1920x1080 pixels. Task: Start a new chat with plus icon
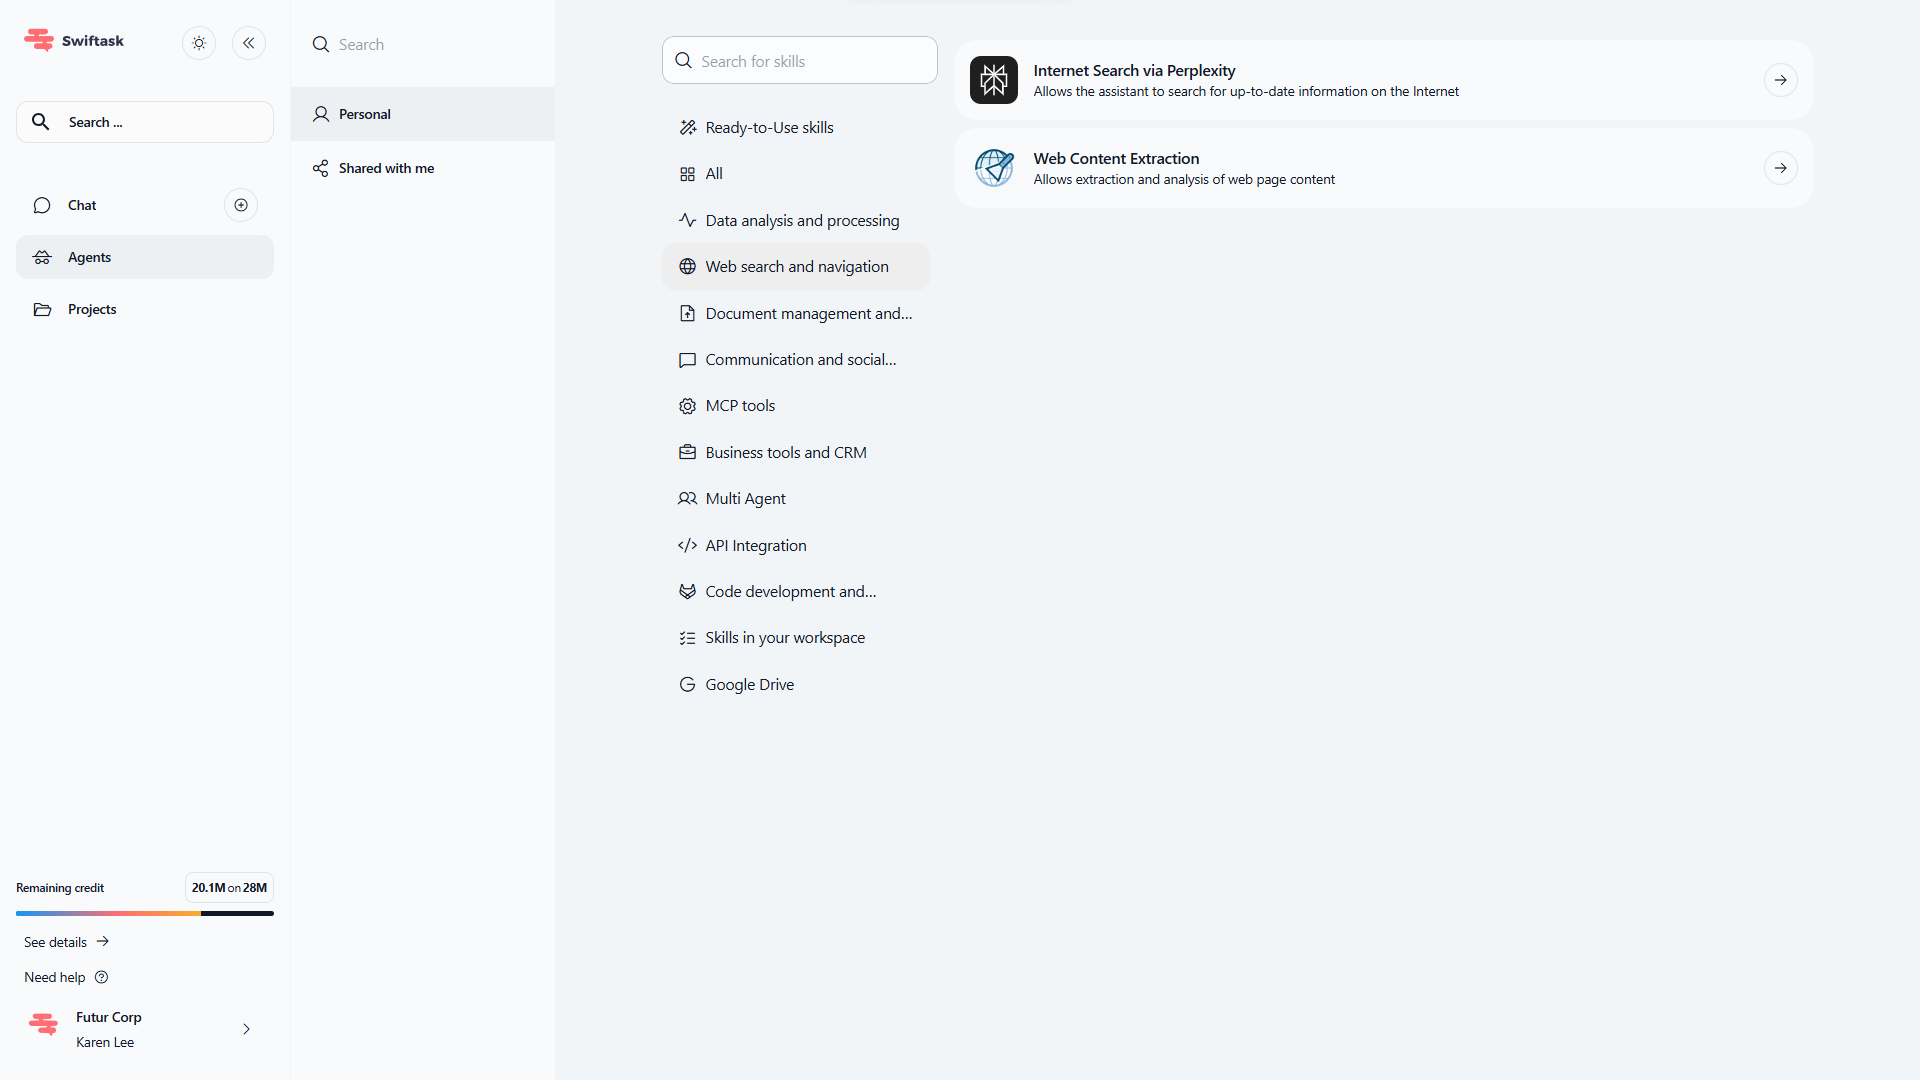[241, 205]
